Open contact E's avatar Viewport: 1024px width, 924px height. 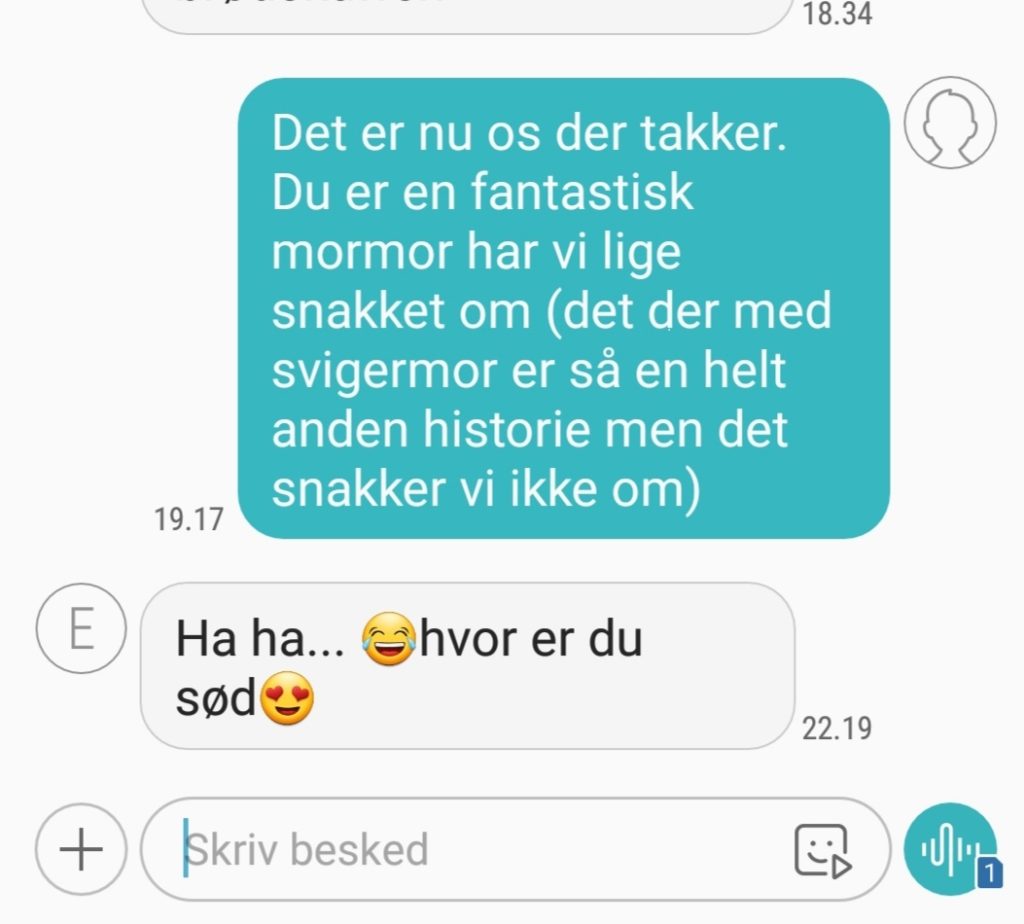[x=81, y=628]
